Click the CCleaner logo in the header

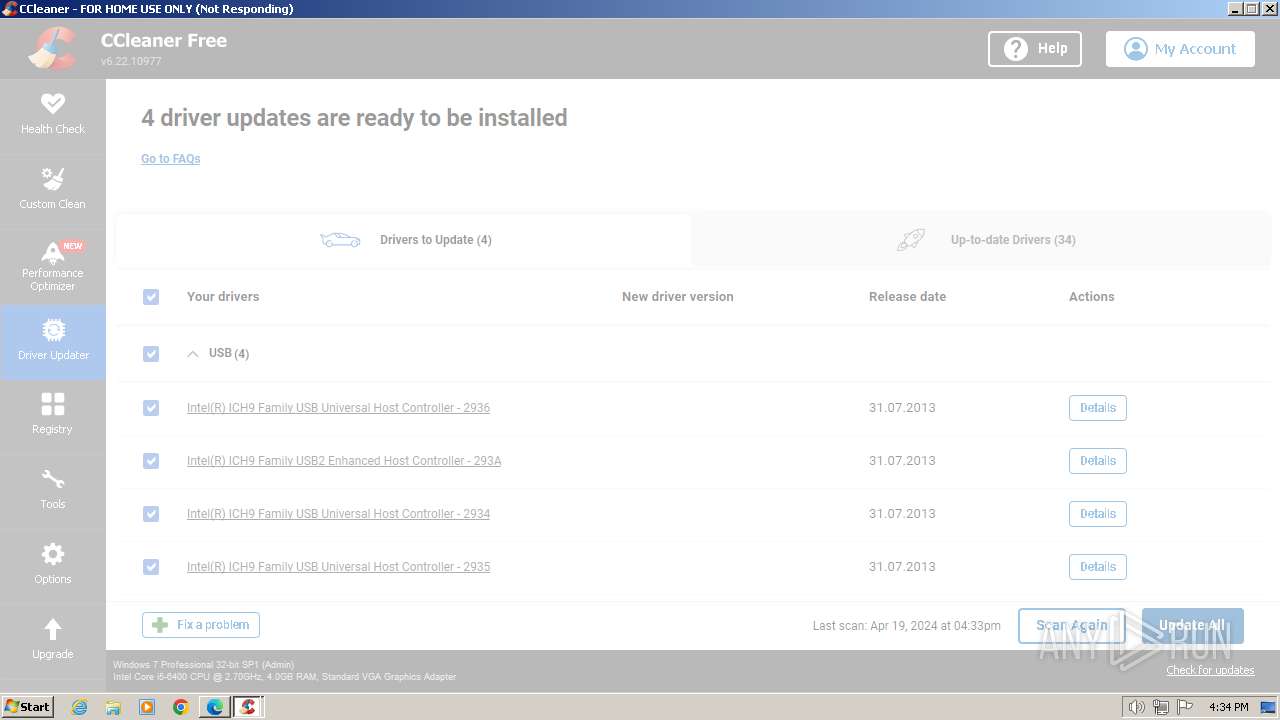(53, 48)
